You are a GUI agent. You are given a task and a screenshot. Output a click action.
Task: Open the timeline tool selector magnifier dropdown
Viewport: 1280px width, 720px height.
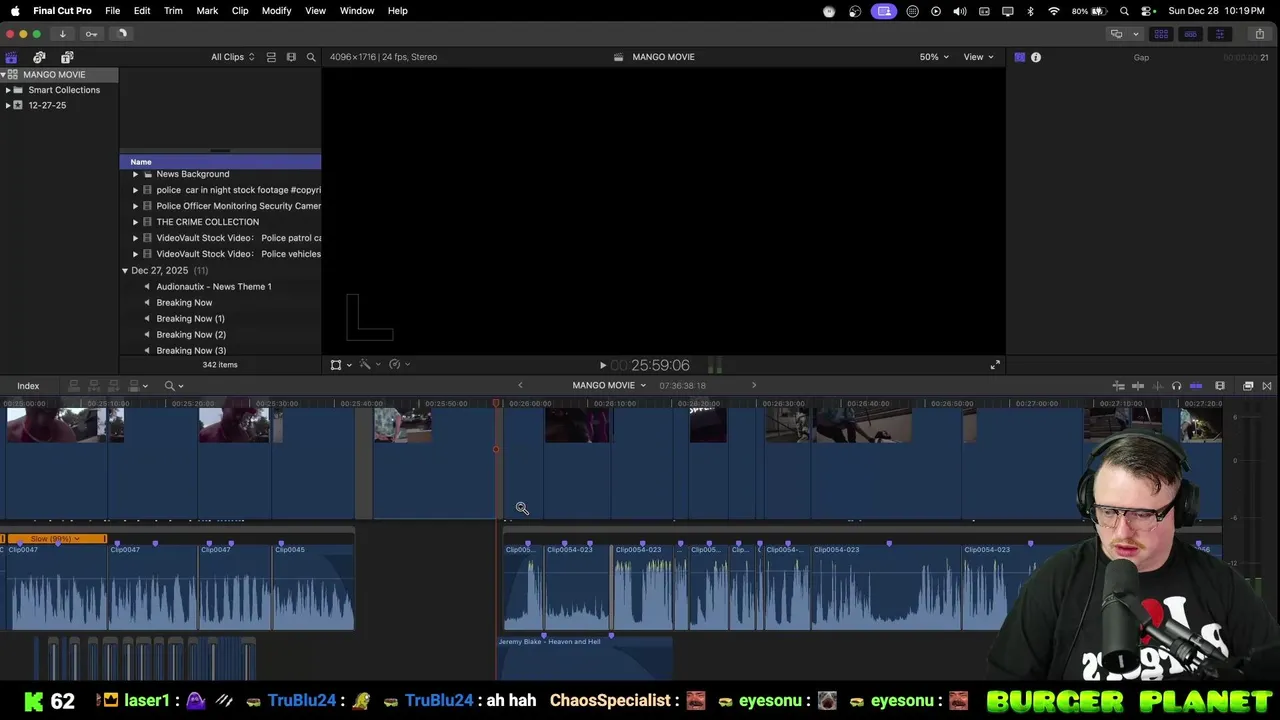pos(174,386)
